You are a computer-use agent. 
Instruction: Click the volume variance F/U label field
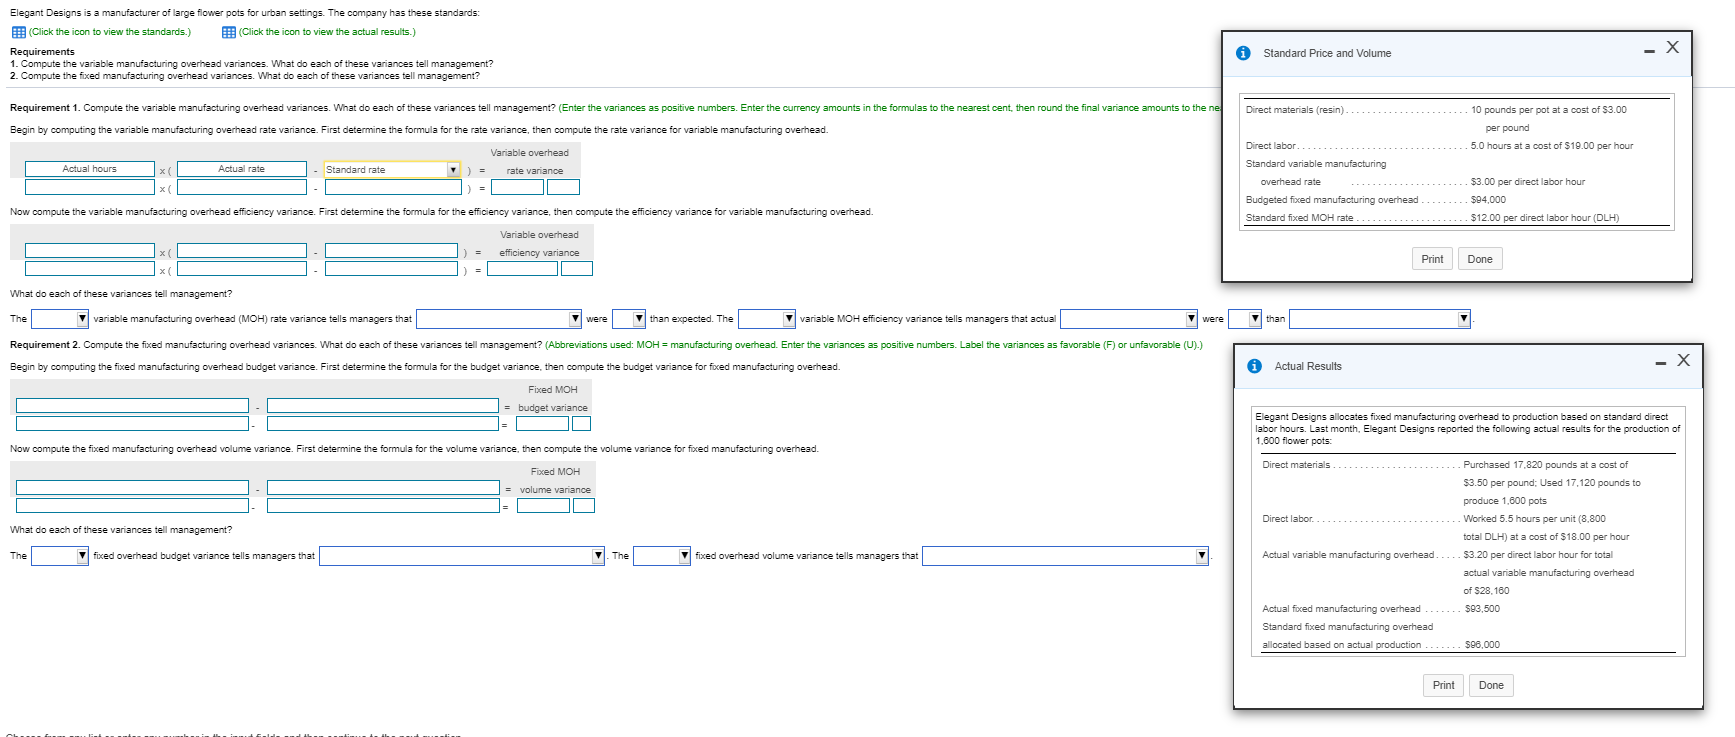point(584,506)
